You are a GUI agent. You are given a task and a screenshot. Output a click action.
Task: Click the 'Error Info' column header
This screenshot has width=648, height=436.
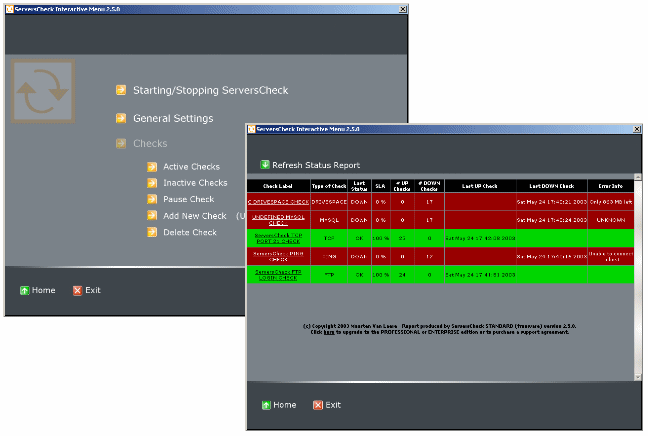(x=611, y=186)
